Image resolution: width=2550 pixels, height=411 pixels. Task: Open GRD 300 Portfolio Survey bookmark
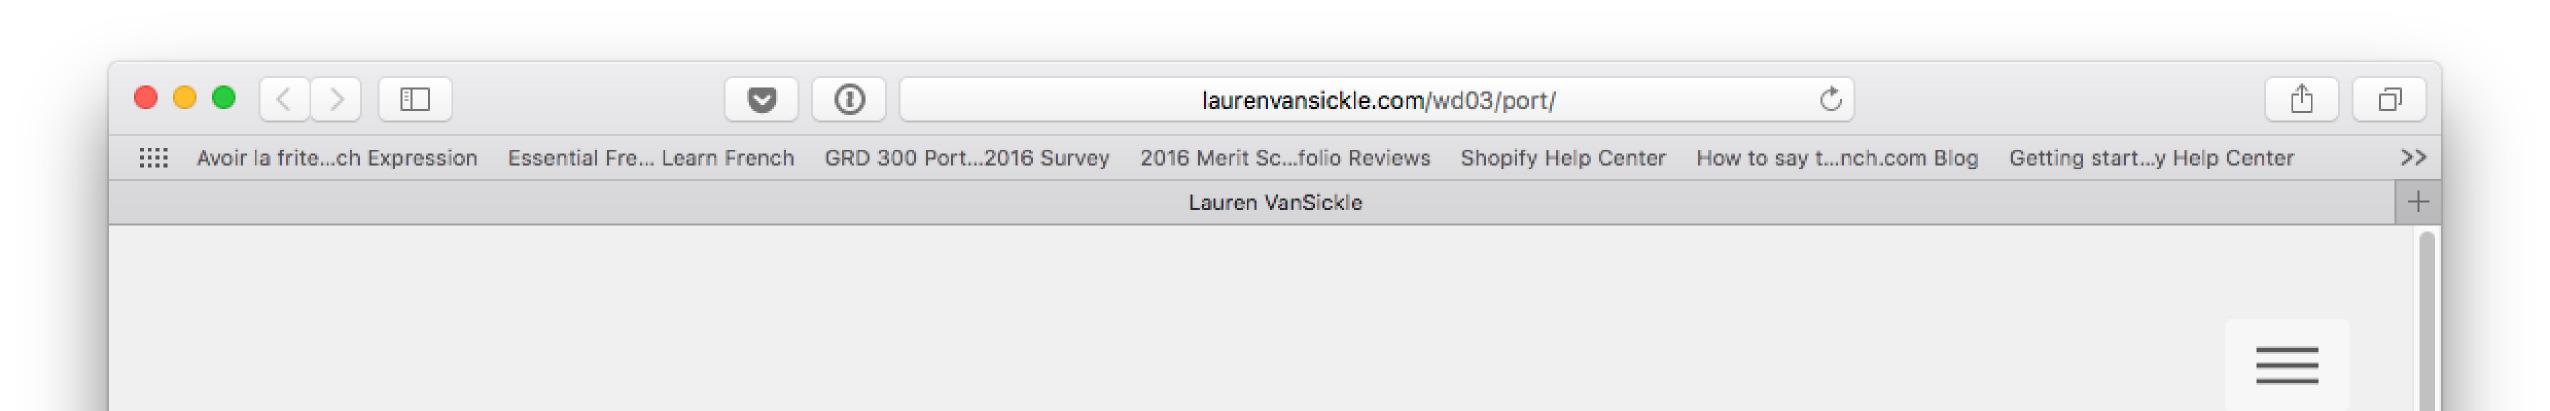967,158
